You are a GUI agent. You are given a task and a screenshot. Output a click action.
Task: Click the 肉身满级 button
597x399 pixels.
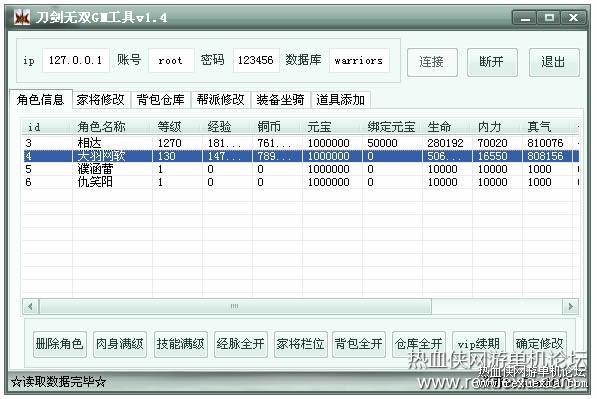tap(120, 344)
